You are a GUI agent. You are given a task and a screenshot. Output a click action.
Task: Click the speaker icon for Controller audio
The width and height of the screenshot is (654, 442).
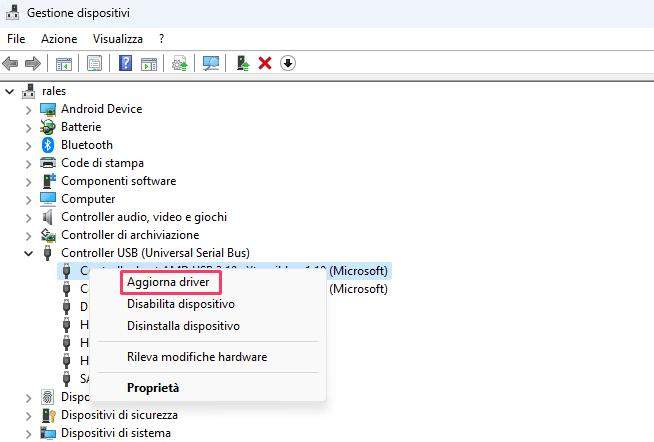[48, 217]
